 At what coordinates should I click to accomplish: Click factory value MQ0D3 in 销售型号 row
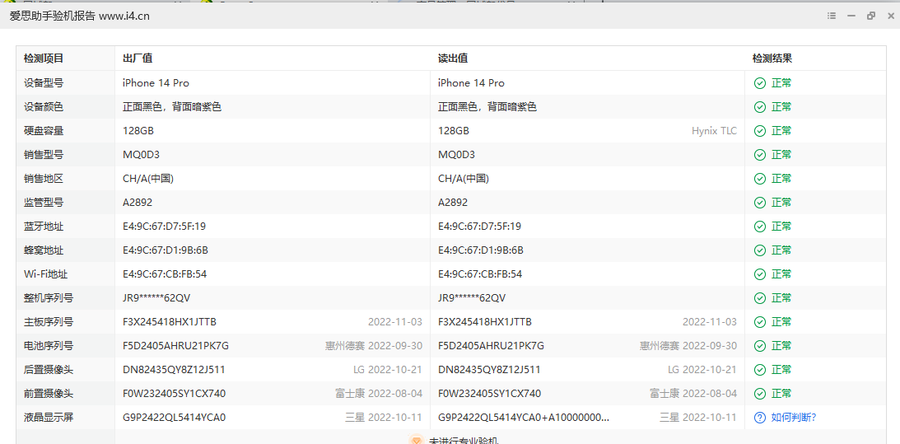pyautogui.click(x=141, y=155)
